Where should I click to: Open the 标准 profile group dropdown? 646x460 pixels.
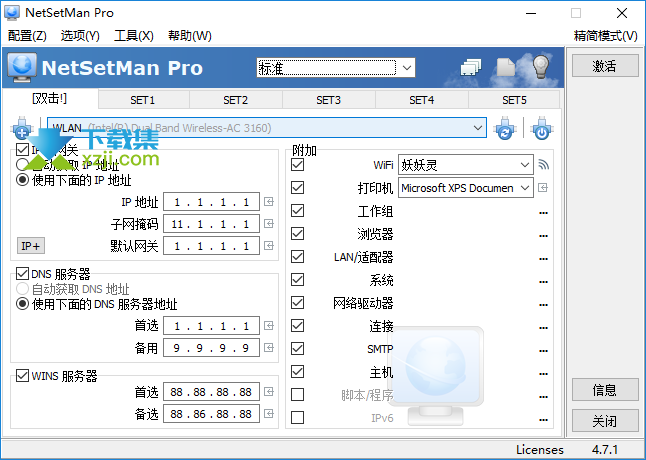click(x=336, y=68)
